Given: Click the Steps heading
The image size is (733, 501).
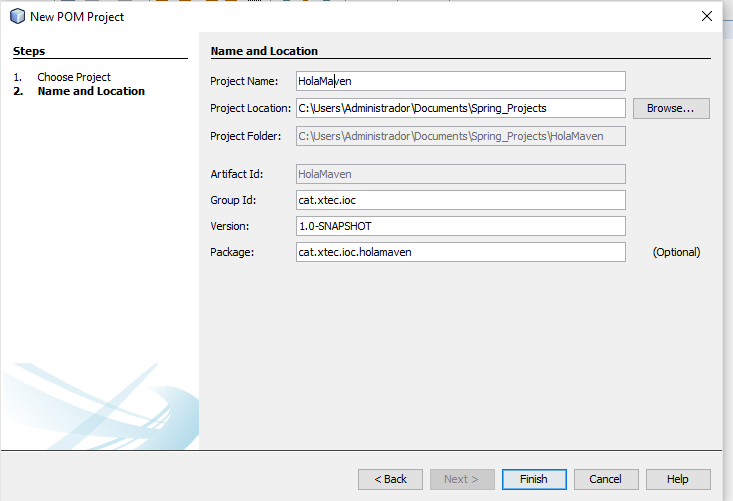Looking at the screenshot, I should [x=29, y=51].
